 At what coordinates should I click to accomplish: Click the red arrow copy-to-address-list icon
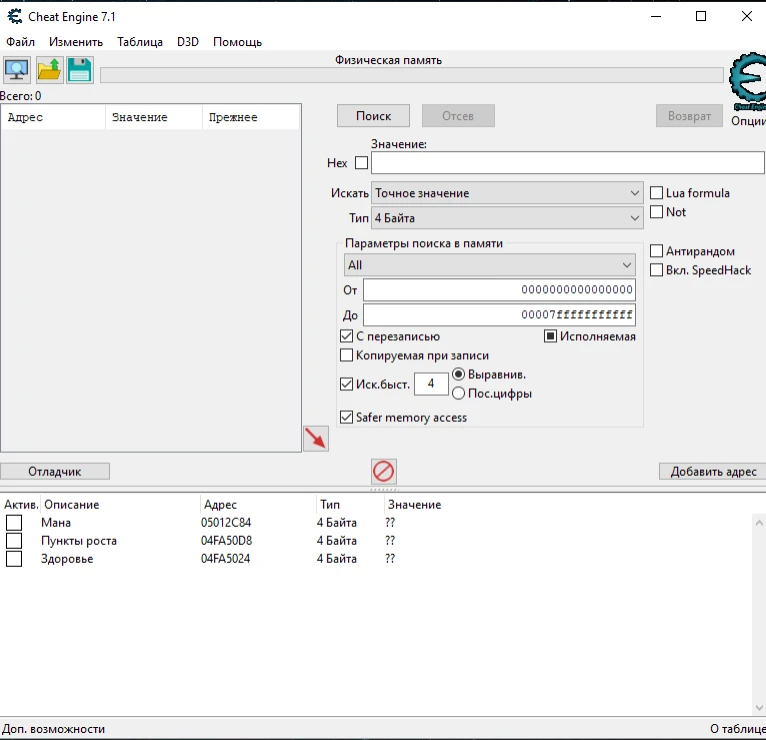316,438
